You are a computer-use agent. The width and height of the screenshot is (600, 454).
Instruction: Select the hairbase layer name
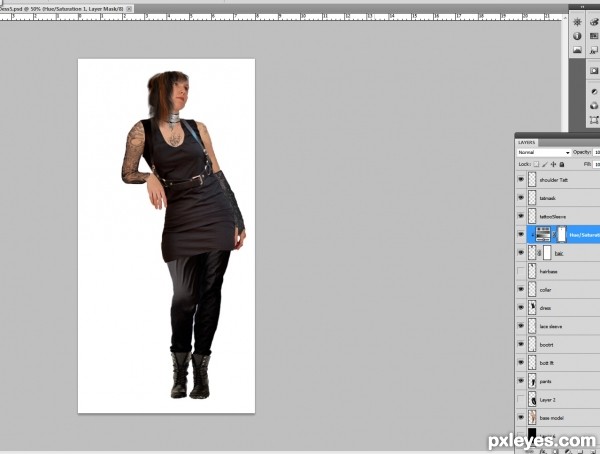click(548, 272)
